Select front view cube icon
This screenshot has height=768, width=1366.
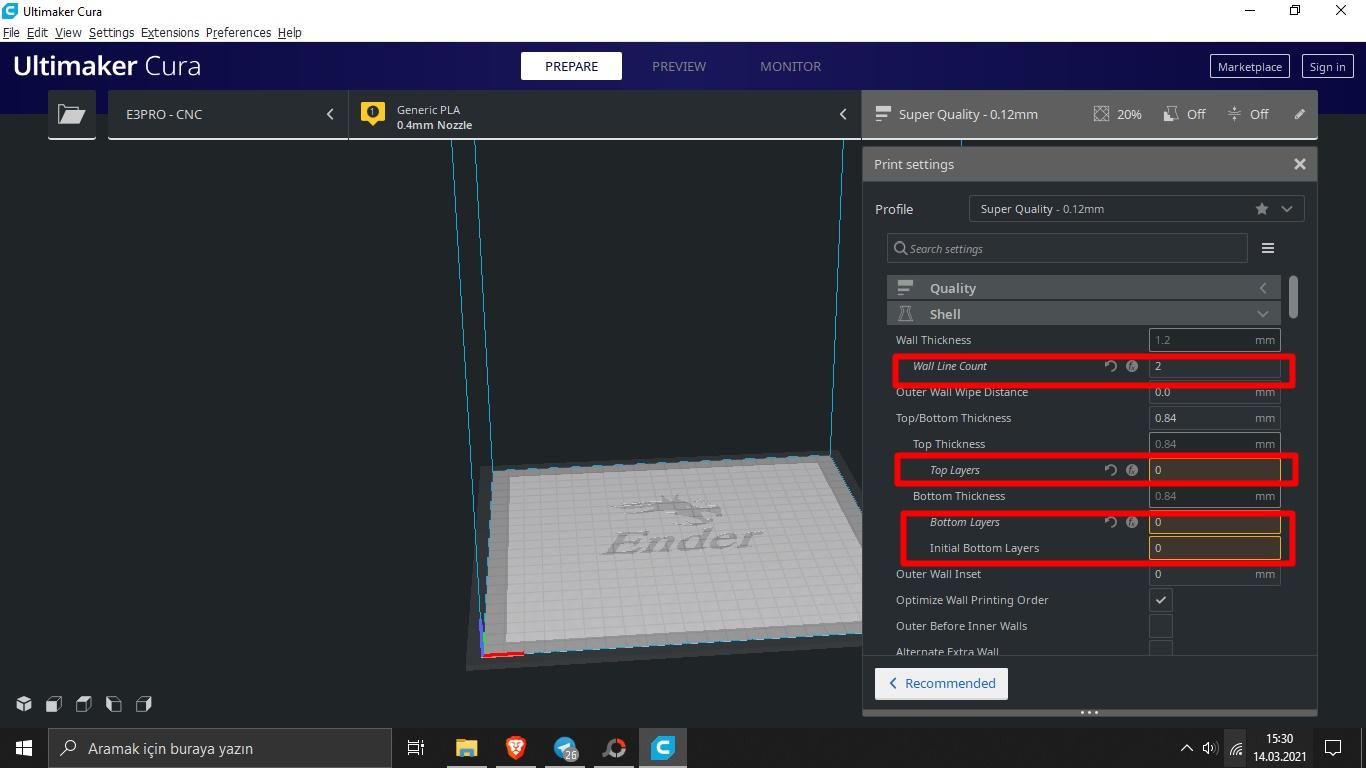(x=54, y=704)
